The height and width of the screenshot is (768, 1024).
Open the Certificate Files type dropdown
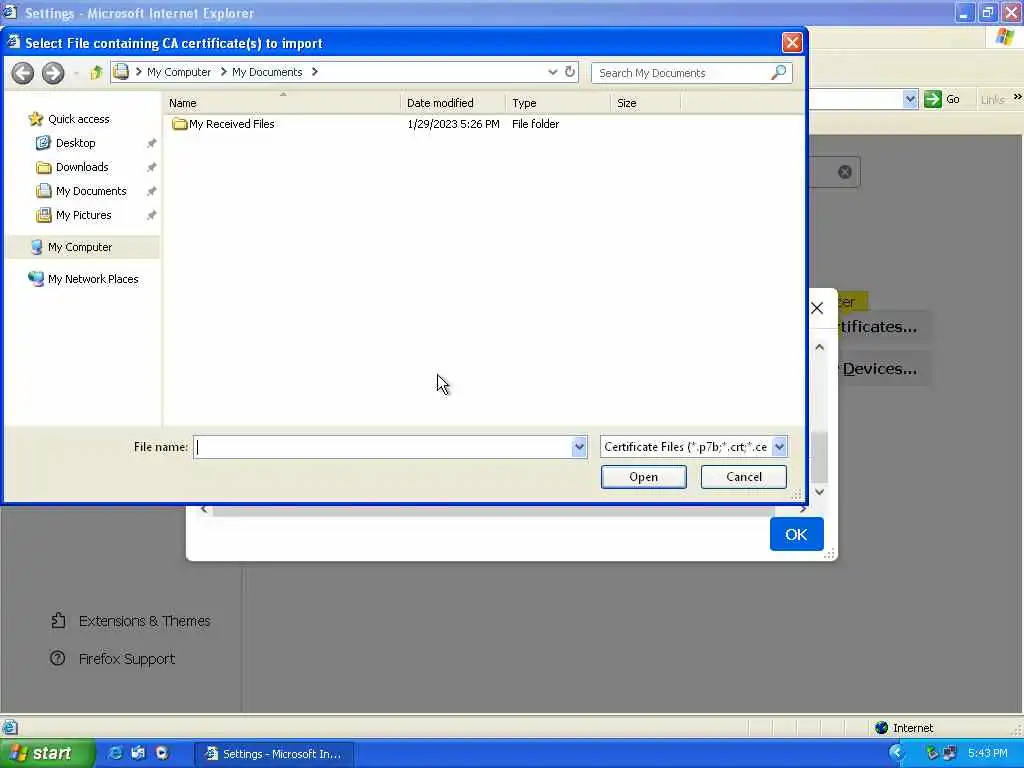(x=779, y=447)
